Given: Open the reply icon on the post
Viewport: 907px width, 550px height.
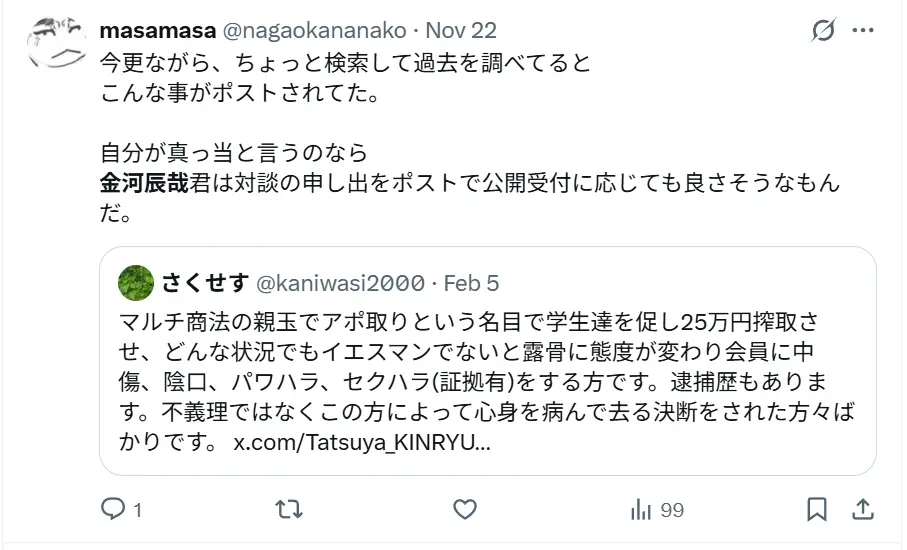Looking at the screenshot, I should pyautogui.click(x=113, y=510).
